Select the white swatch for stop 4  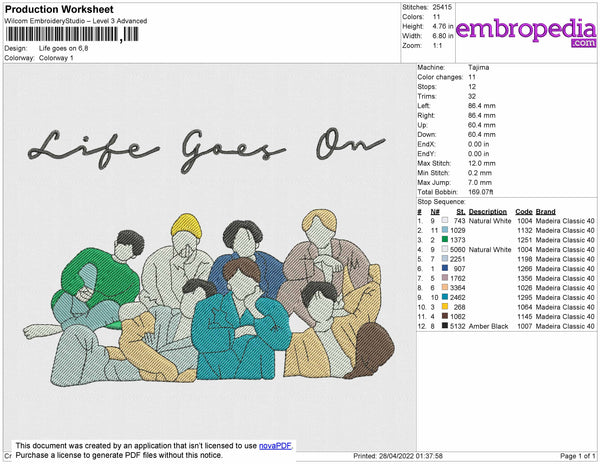[445, 249]
